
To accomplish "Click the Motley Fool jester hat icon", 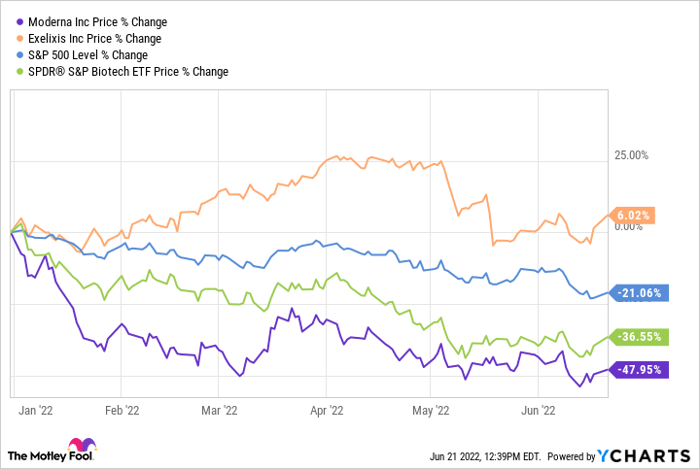I will tap(80, 446).
